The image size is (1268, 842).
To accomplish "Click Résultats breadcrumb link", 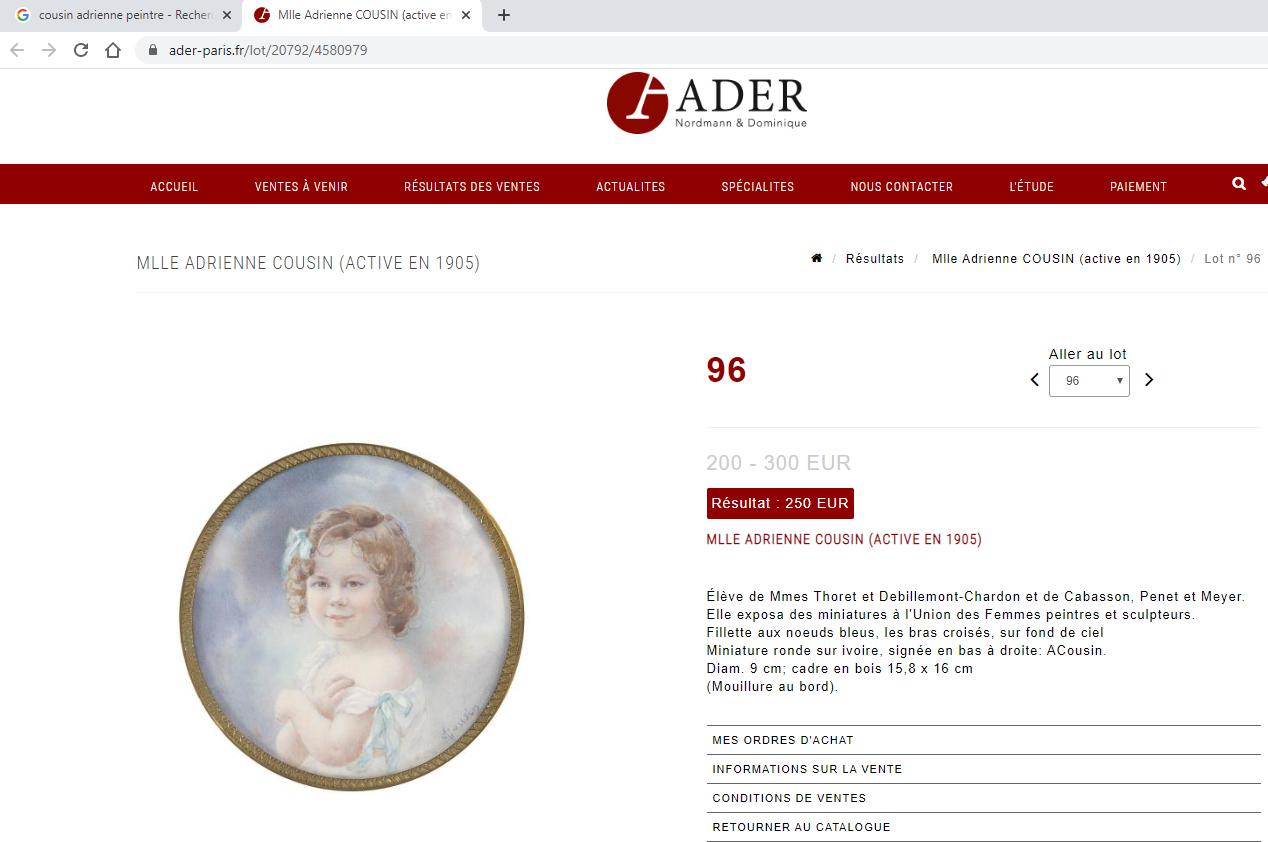I will [x=875, y=258].
